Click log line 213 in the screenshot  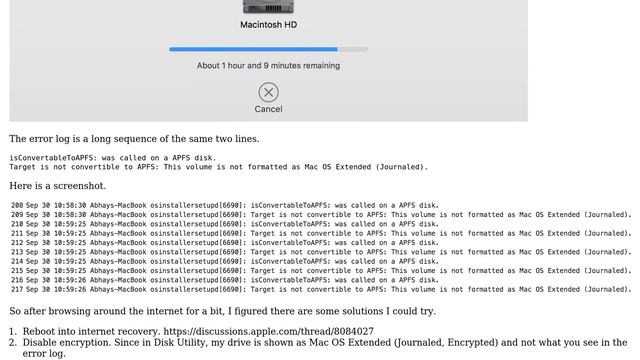[x=321, y=252]
